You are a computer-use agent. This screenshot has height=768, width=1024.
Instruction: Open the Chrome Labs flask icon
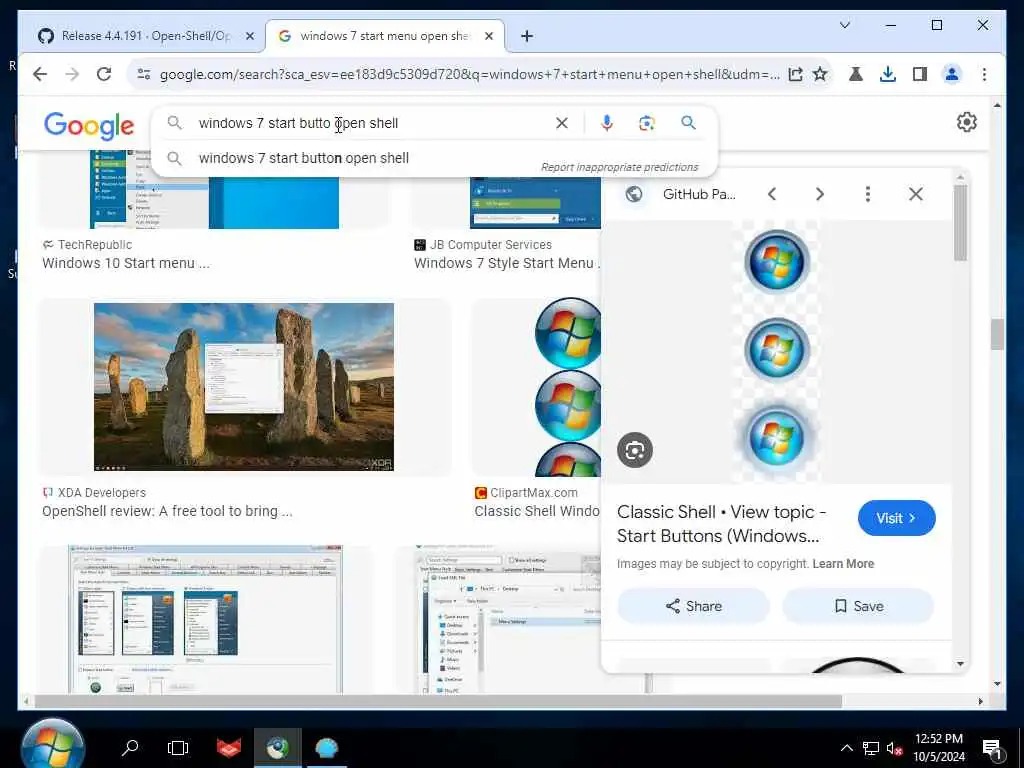coord(856,74)
